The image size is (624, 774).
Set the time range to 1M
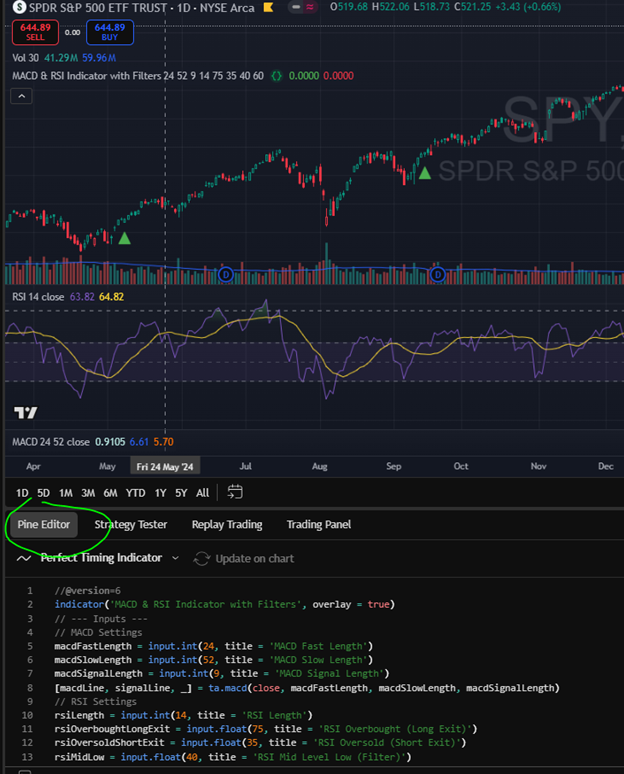pos(66,493)
